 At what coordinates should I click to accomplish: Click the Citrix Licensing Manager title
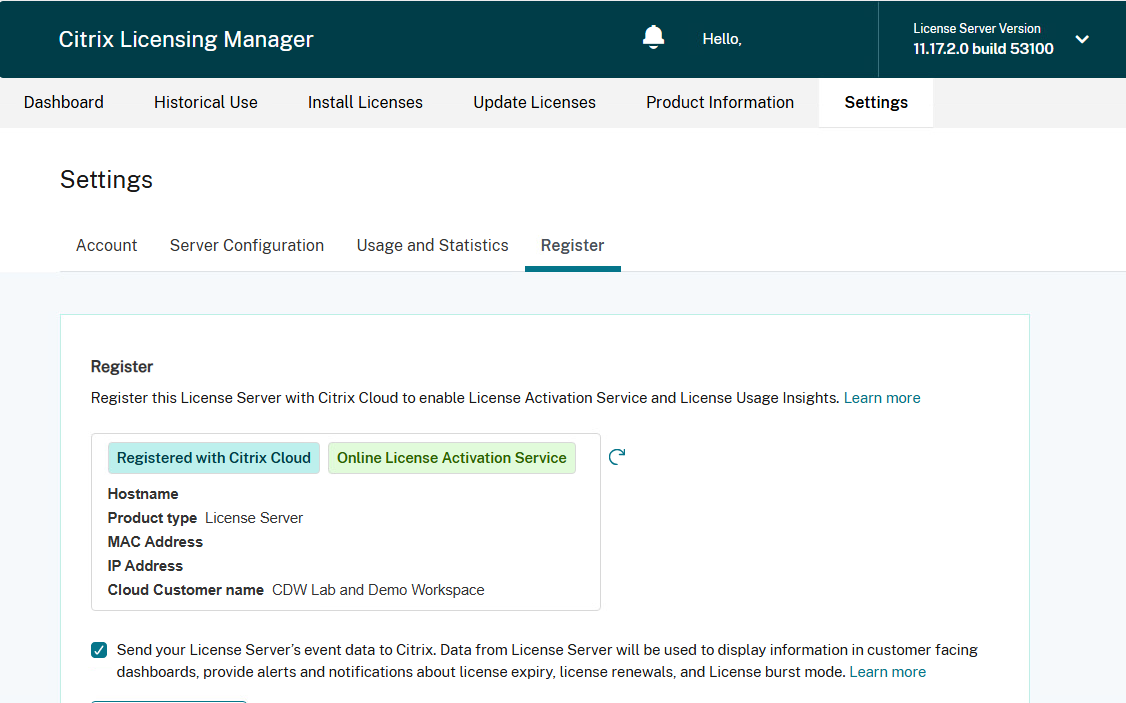click(186, 39)
